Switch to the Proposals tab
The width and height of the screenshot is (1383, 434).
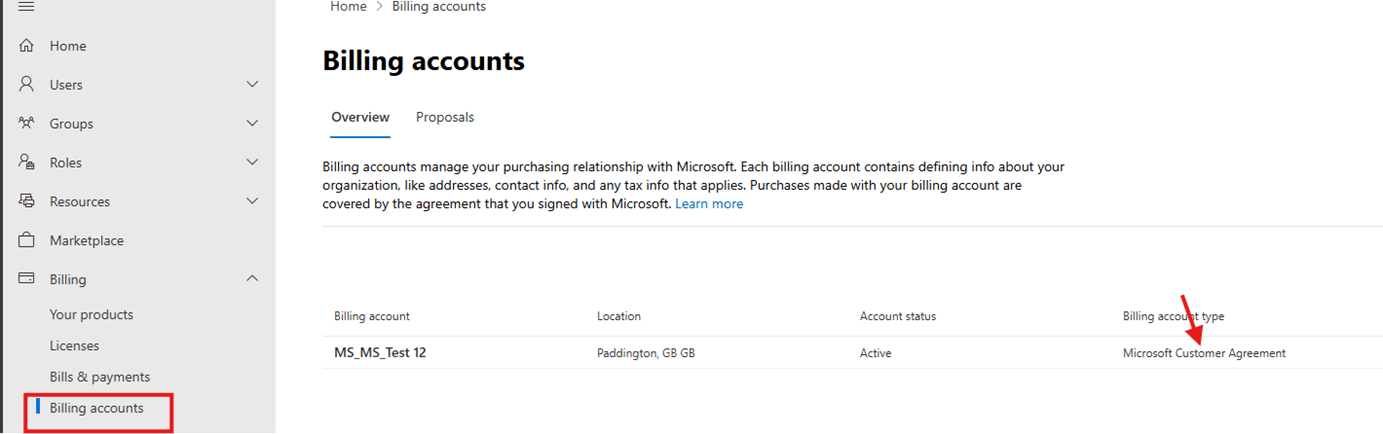pos(445,117)
